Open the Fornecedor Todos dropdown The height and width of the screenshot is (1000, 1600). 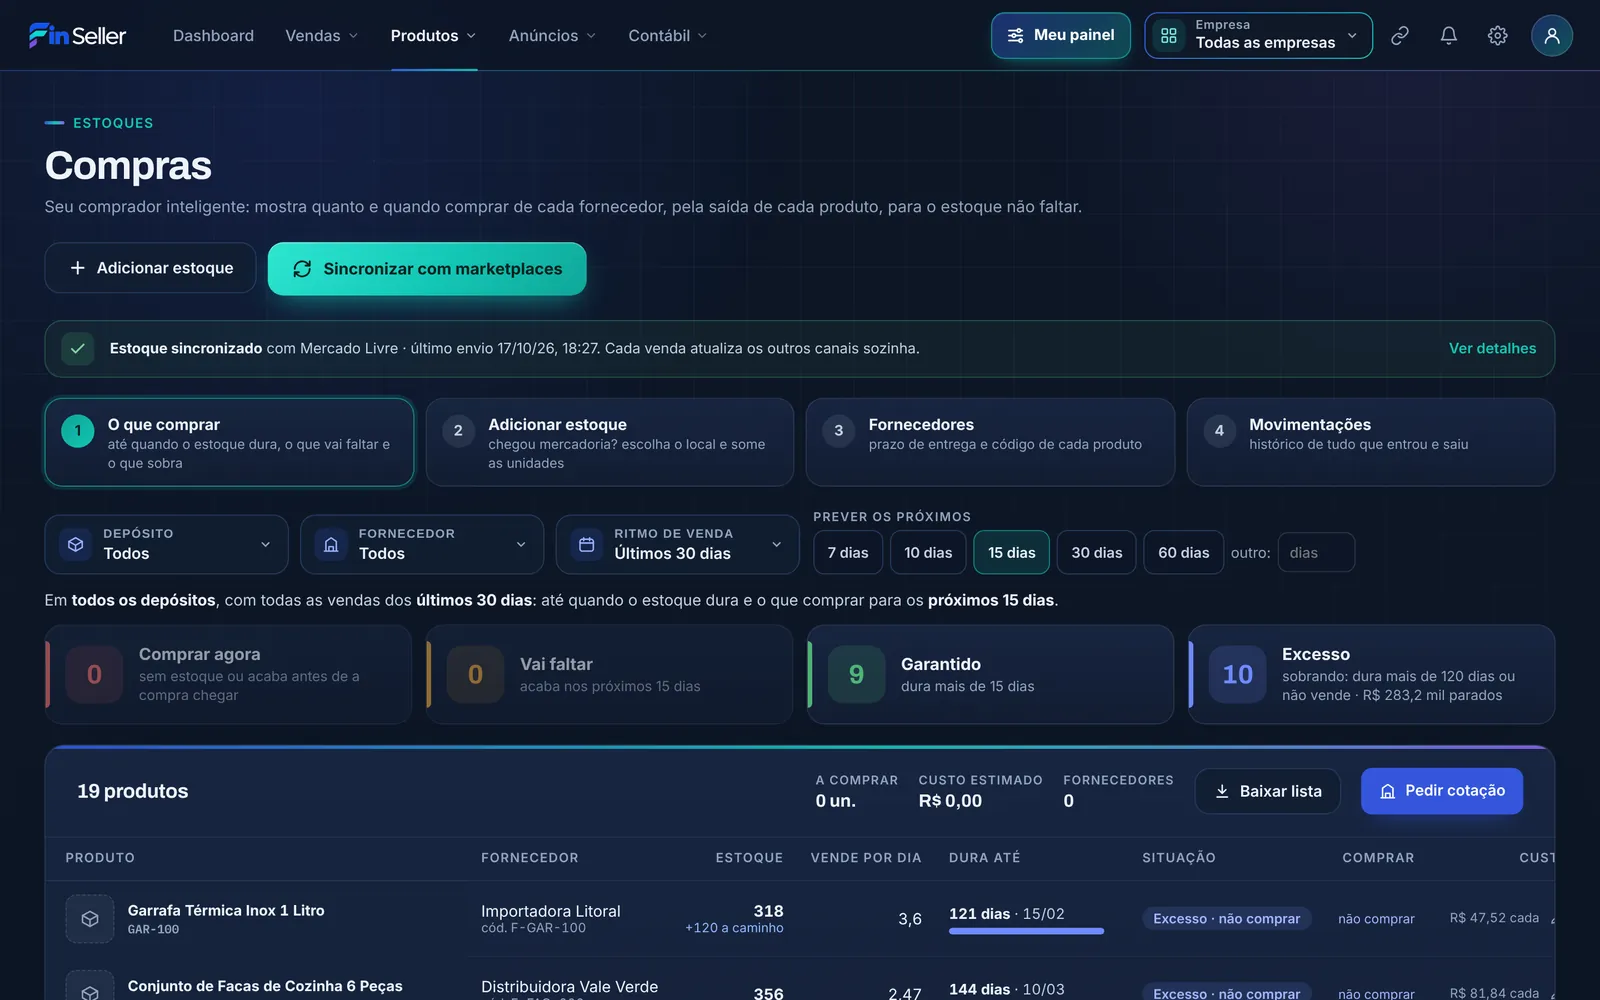[422, 545]
